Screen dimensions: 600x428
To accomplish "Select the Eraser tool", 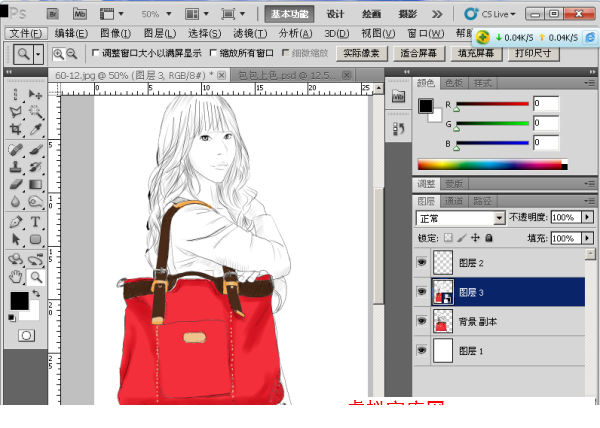I will (15, 184).
